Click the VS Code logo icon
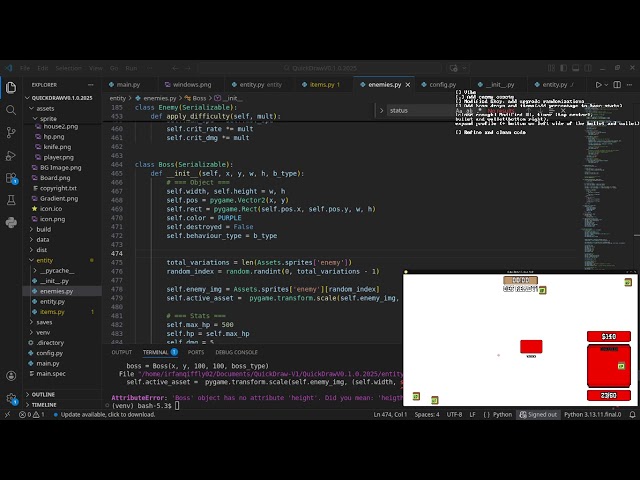Image resolution: width=640 pixels, height=480 pixels. (x=9, y=68)
